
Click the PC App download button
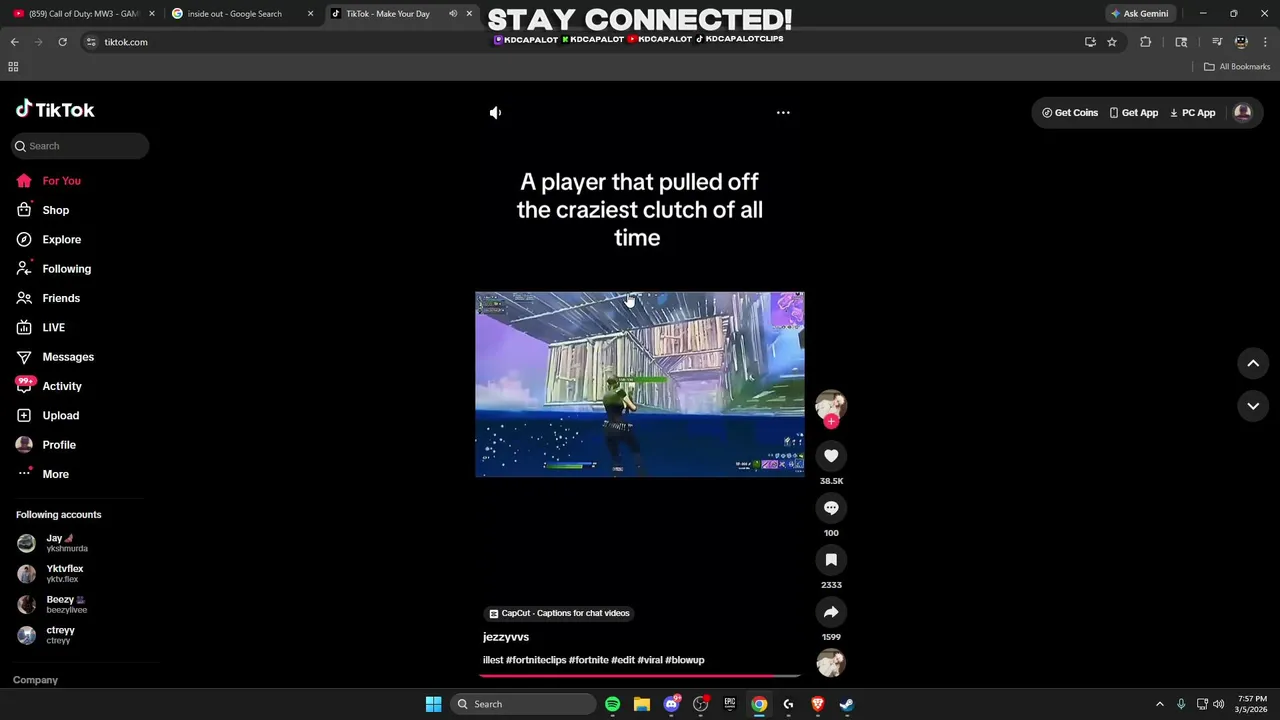click(x=1192, y=113)
